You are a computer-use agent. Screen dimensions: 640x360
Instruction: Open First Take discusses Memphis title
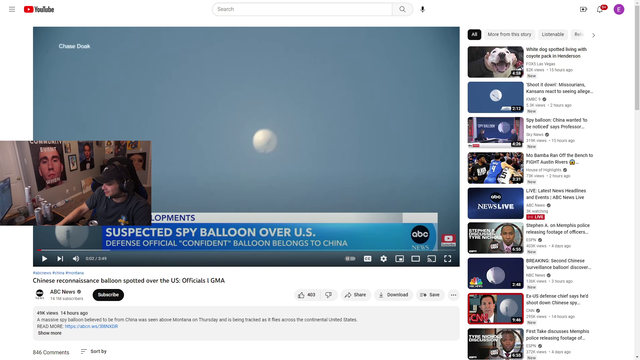(x=558, y=335)
